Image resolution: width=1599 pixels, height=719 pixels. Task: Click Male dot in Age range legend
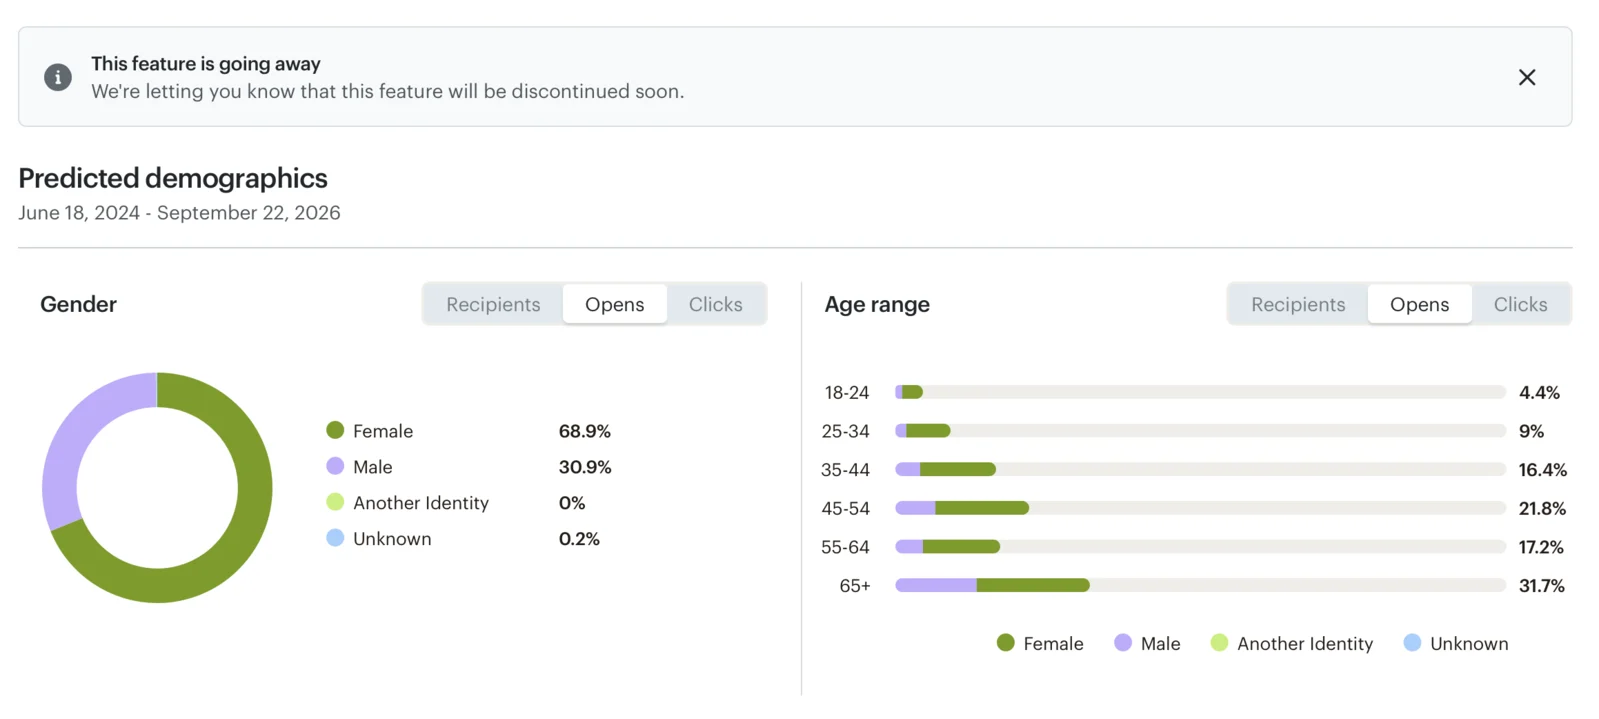click(x=1123, y=643)
